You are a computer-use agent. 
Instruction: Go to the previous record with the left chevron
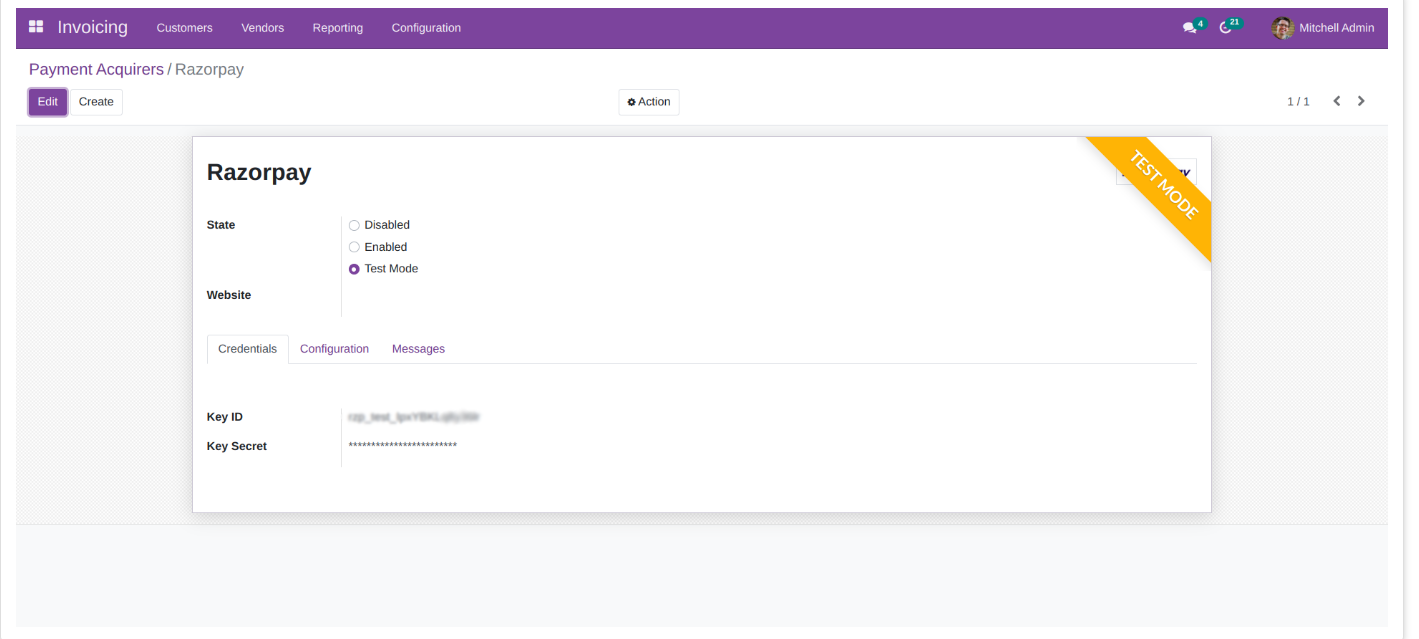pyautogui.click(x=1336, y=101)
